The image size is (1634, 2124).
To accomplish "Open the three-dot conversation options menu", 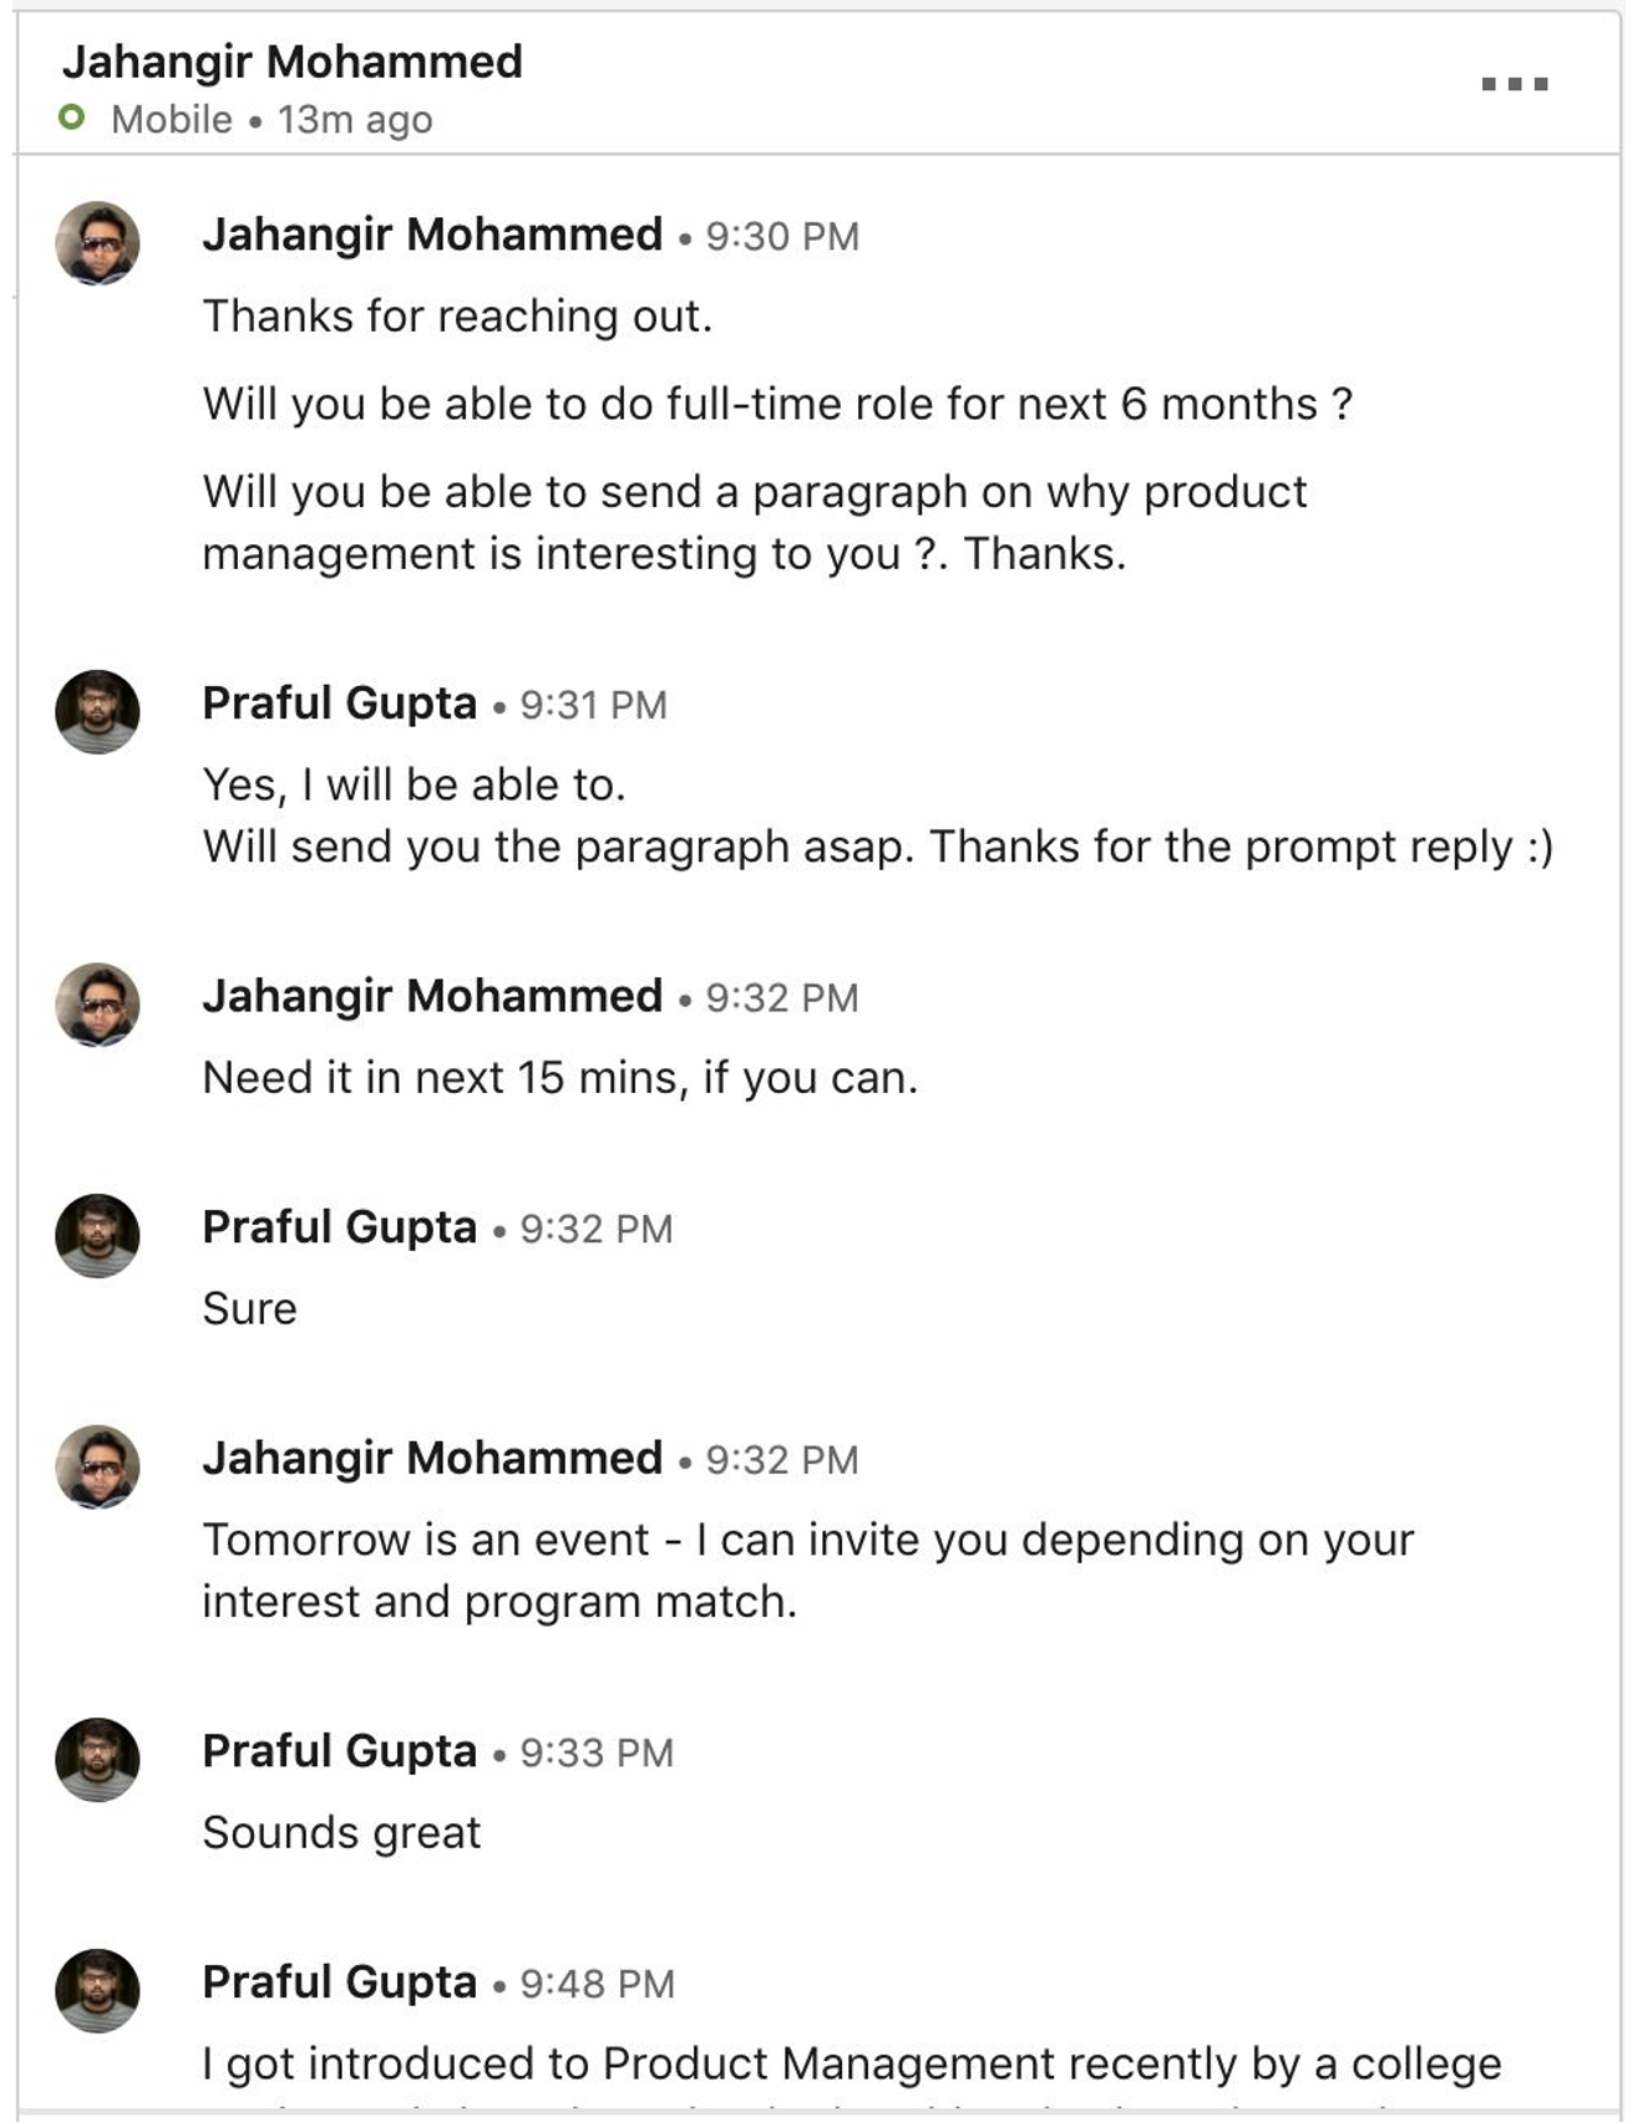I will coord(1514,84).
